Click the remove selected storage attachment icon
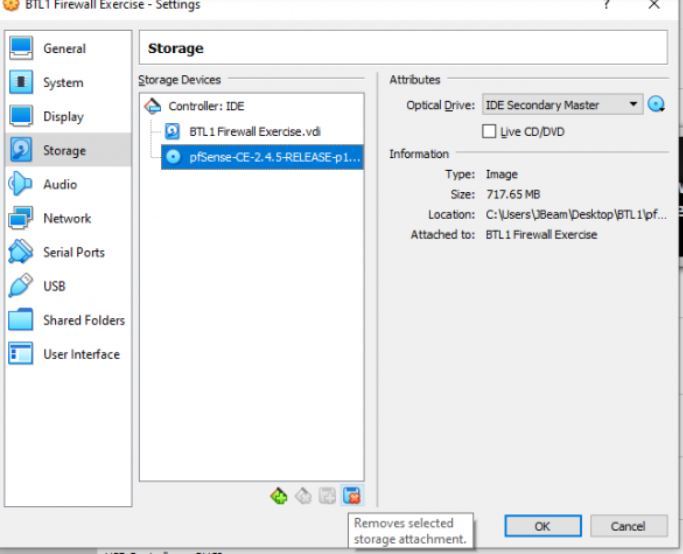Viewport: 683px width, 554px height. tap(352, 496)
